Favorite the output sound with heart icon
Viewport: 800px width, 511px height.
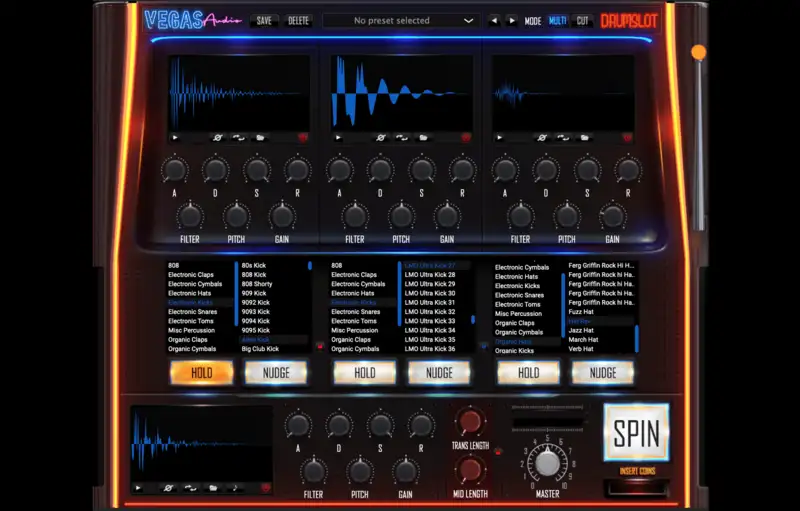[265, 488]
